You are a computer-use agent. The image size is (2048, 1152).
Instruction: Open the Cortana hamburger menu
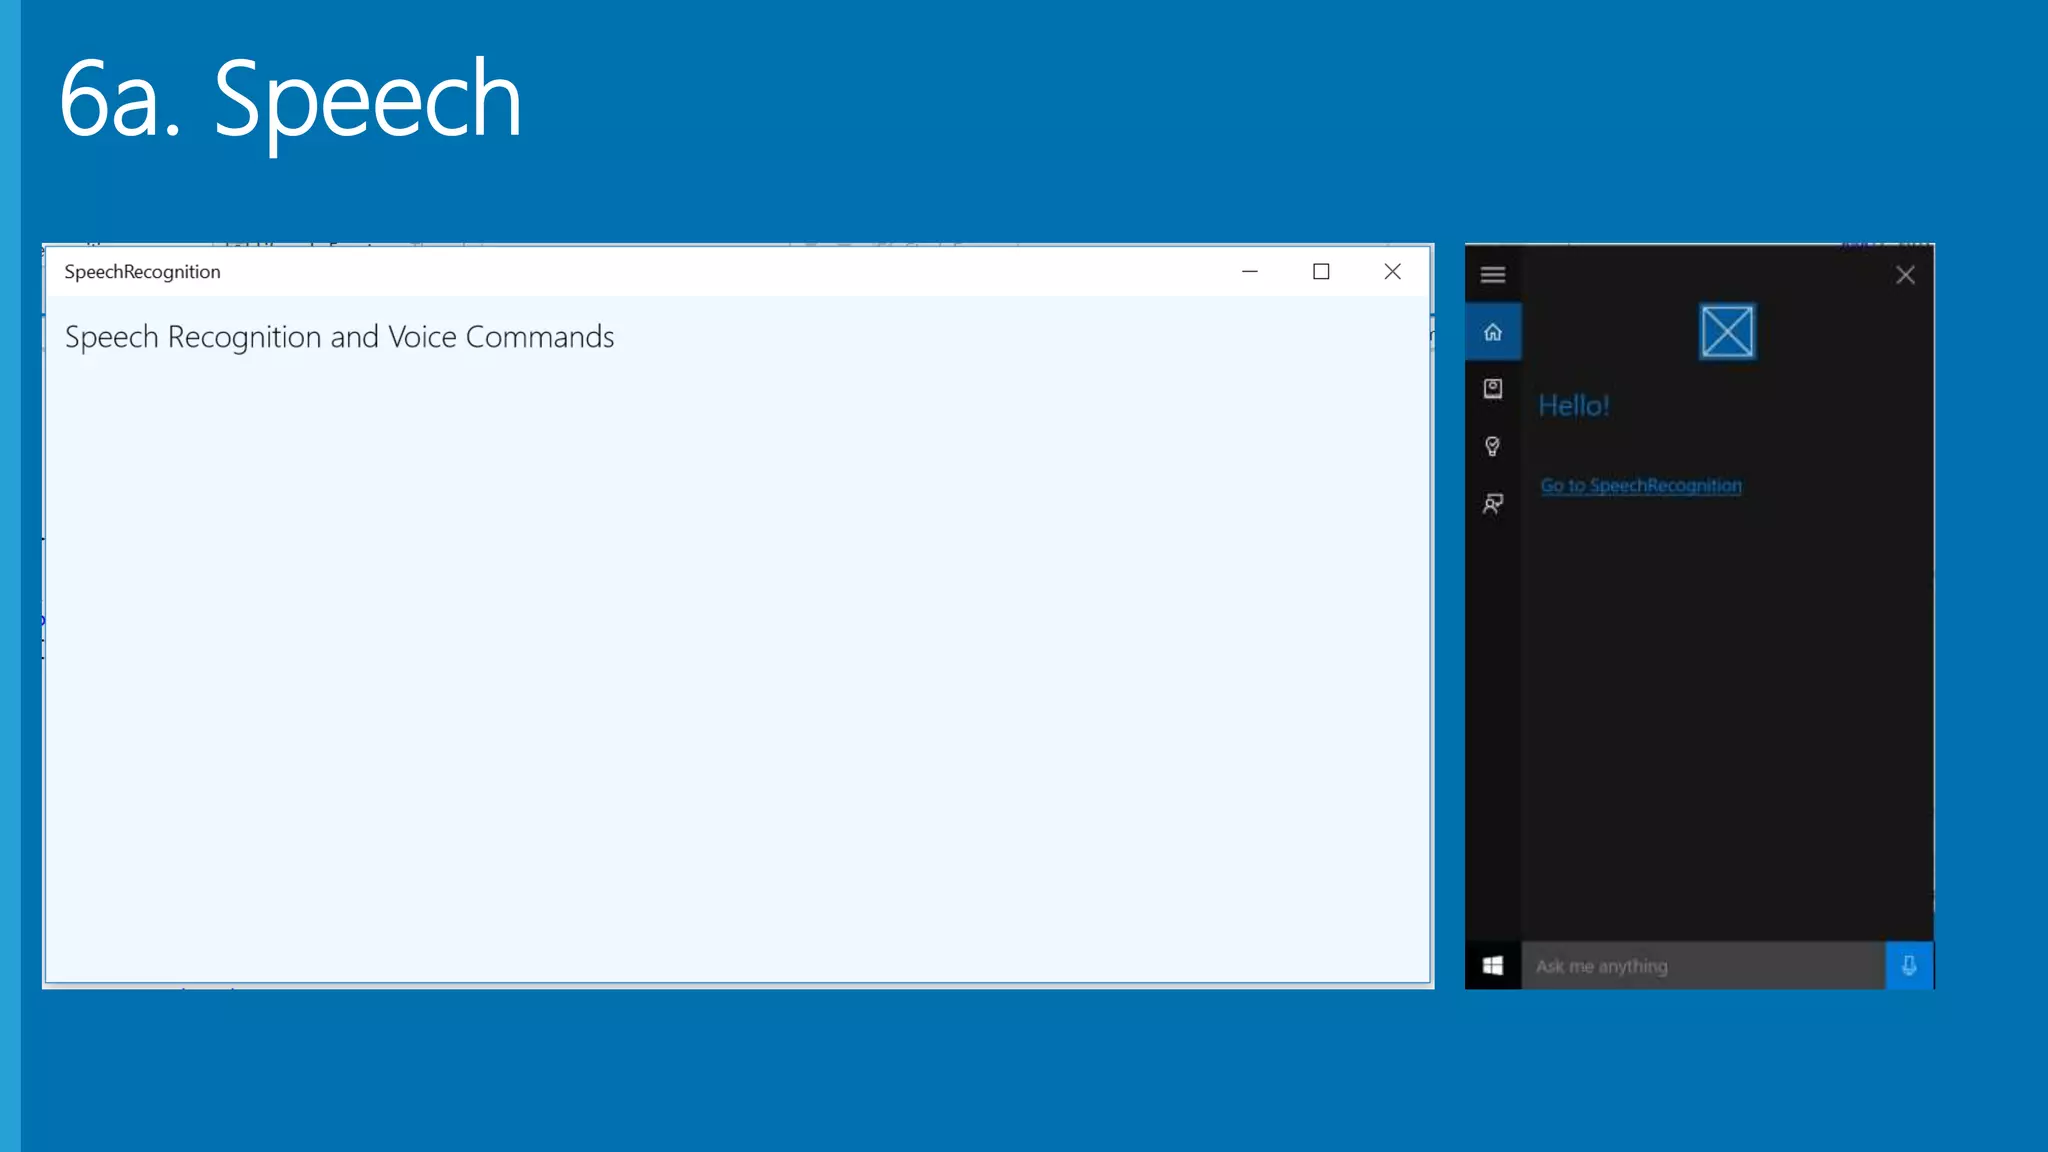pos(1492,274)
